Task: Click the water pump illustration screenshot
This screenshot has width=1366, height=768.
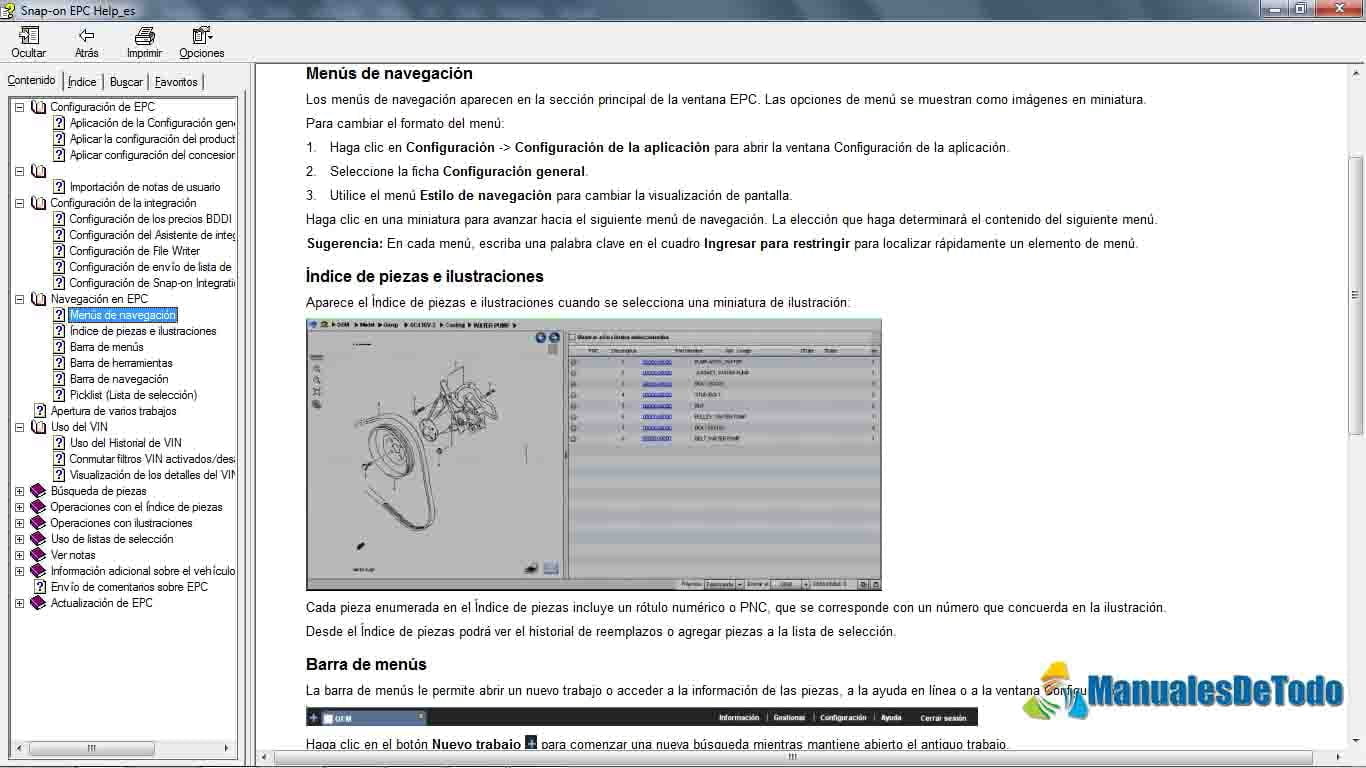Action: pyautogui.click(x=594, y=455)
